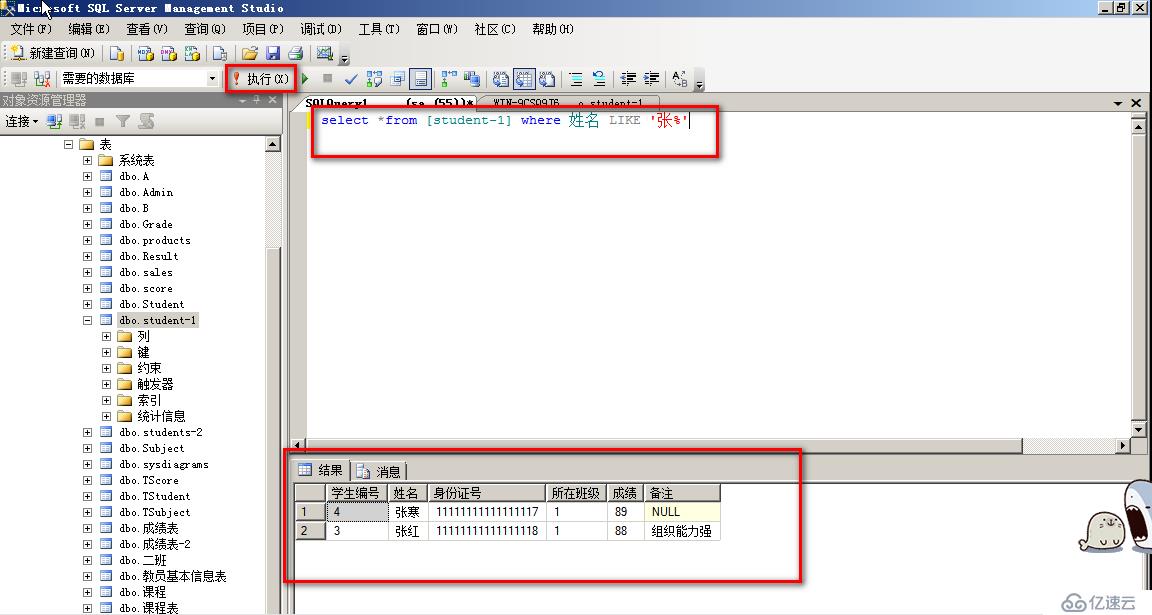The image size is (1152, 615).
Task: Start an Analysis Services MDX query
Action: click(x=145, y=53)
